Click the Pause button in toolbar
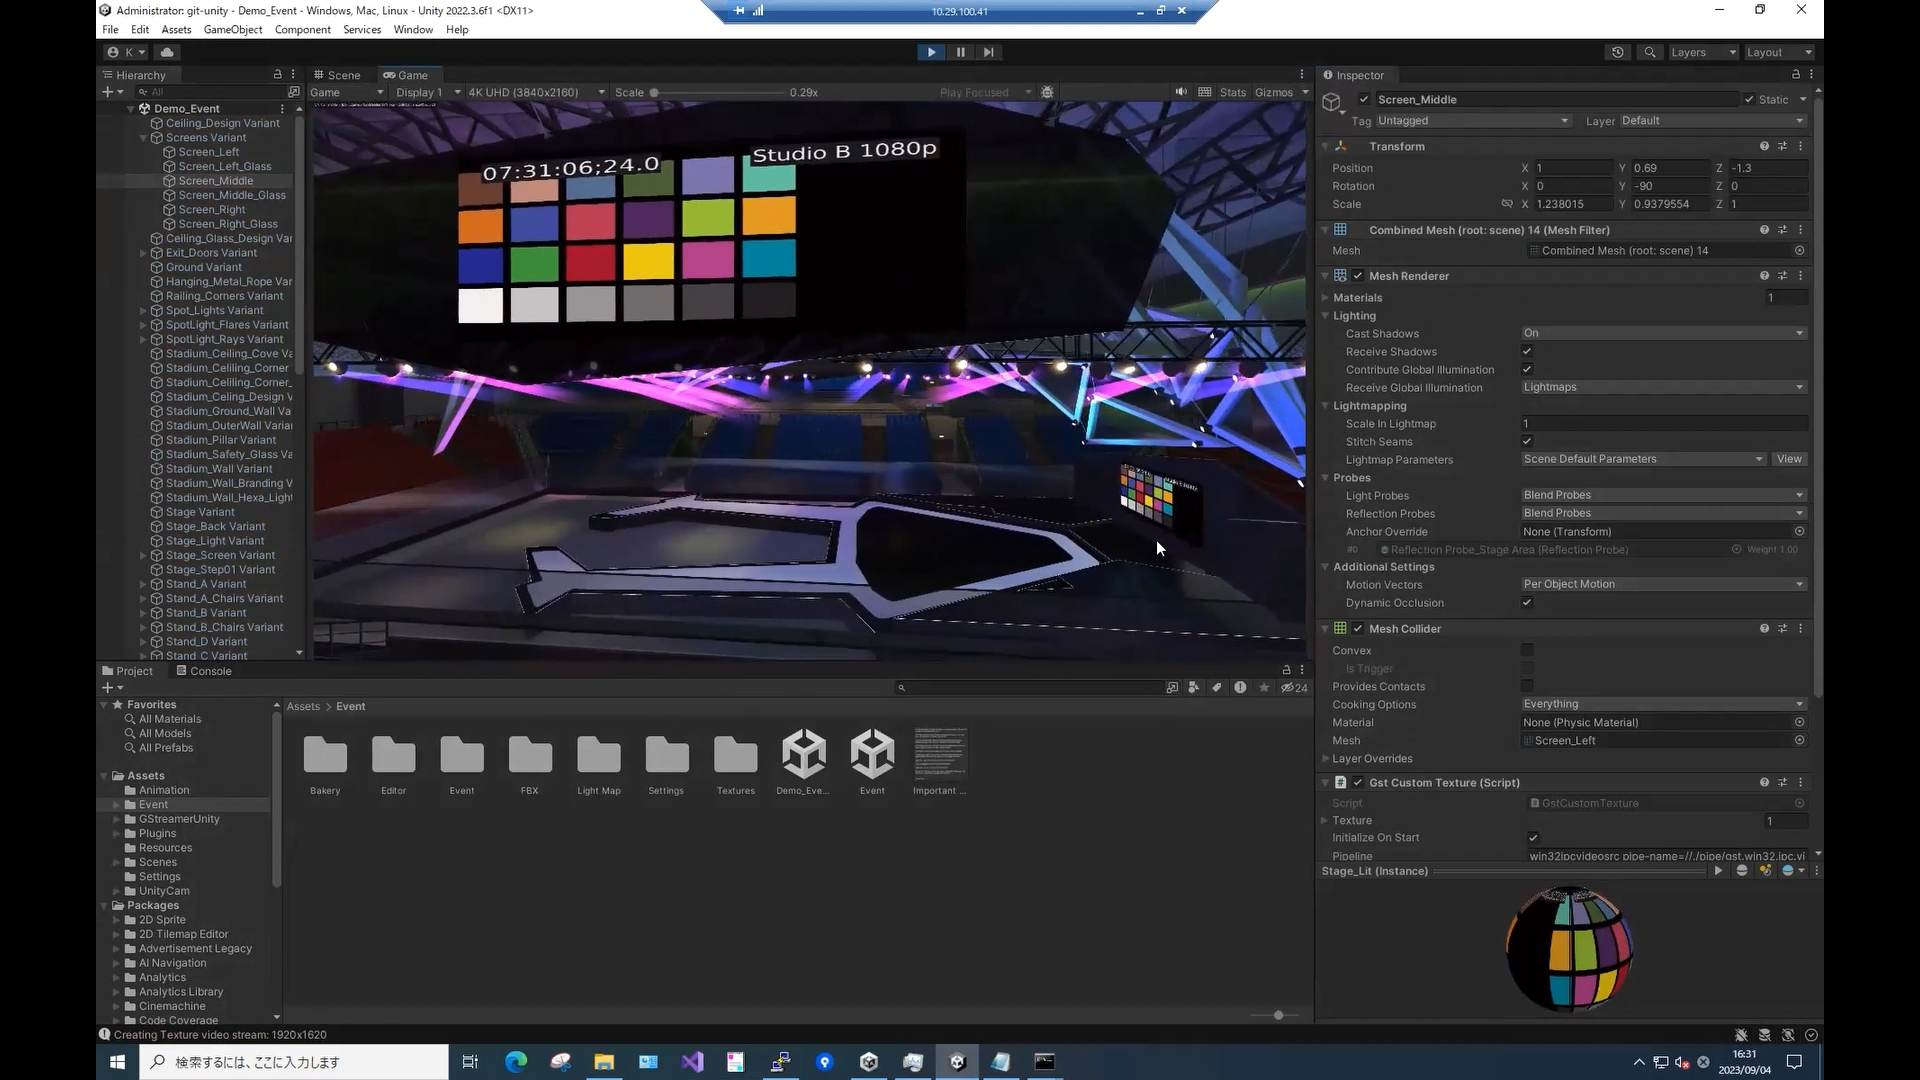Image resolution: width=1920 pixels, height=1080 pixels. [x=960, y=52]
